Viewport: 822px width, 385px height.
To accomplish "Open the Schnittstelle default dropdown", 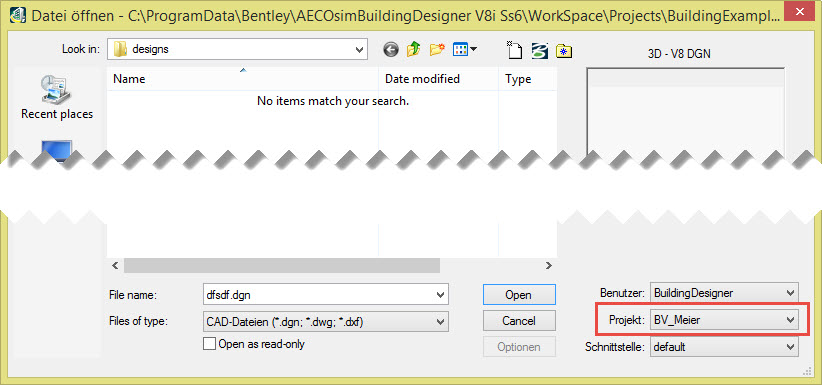I will pos(724,347).
